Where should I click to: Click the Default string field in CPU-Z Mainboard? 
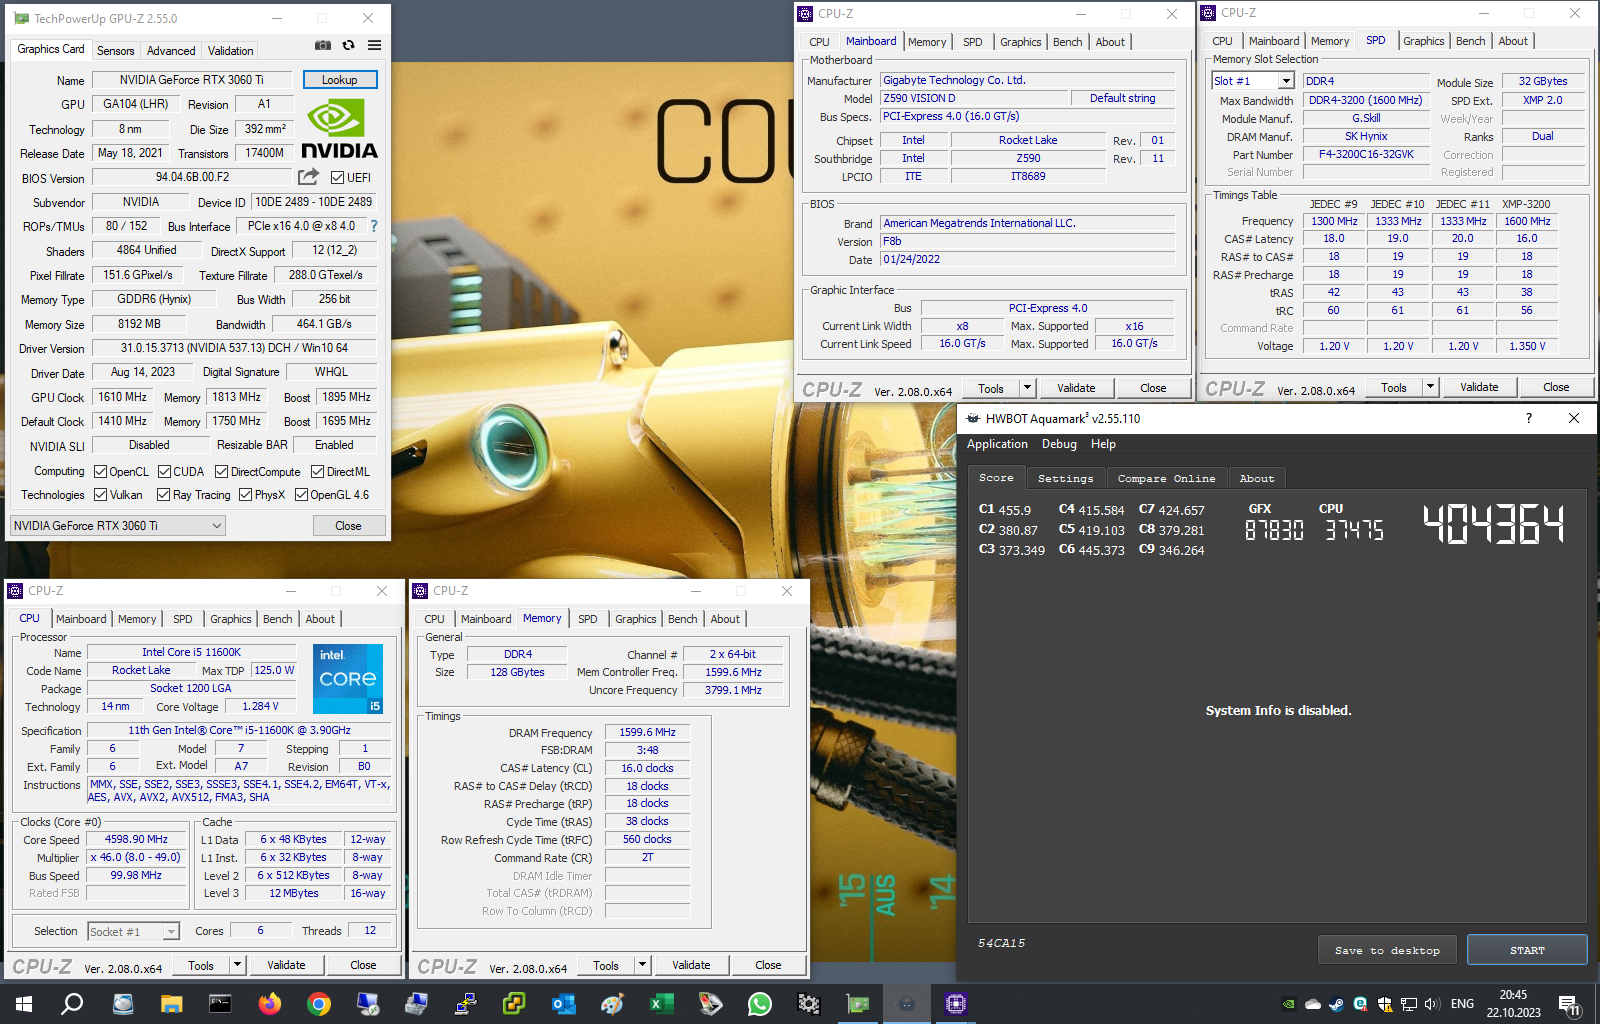click(x=1122, y=98)
